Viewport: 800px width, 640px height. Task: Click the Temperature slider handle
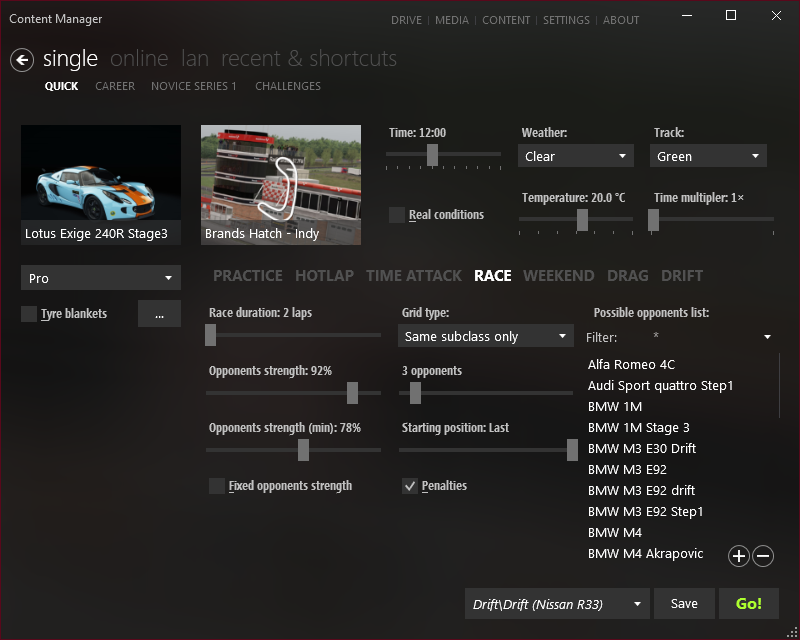pos(582,220)
